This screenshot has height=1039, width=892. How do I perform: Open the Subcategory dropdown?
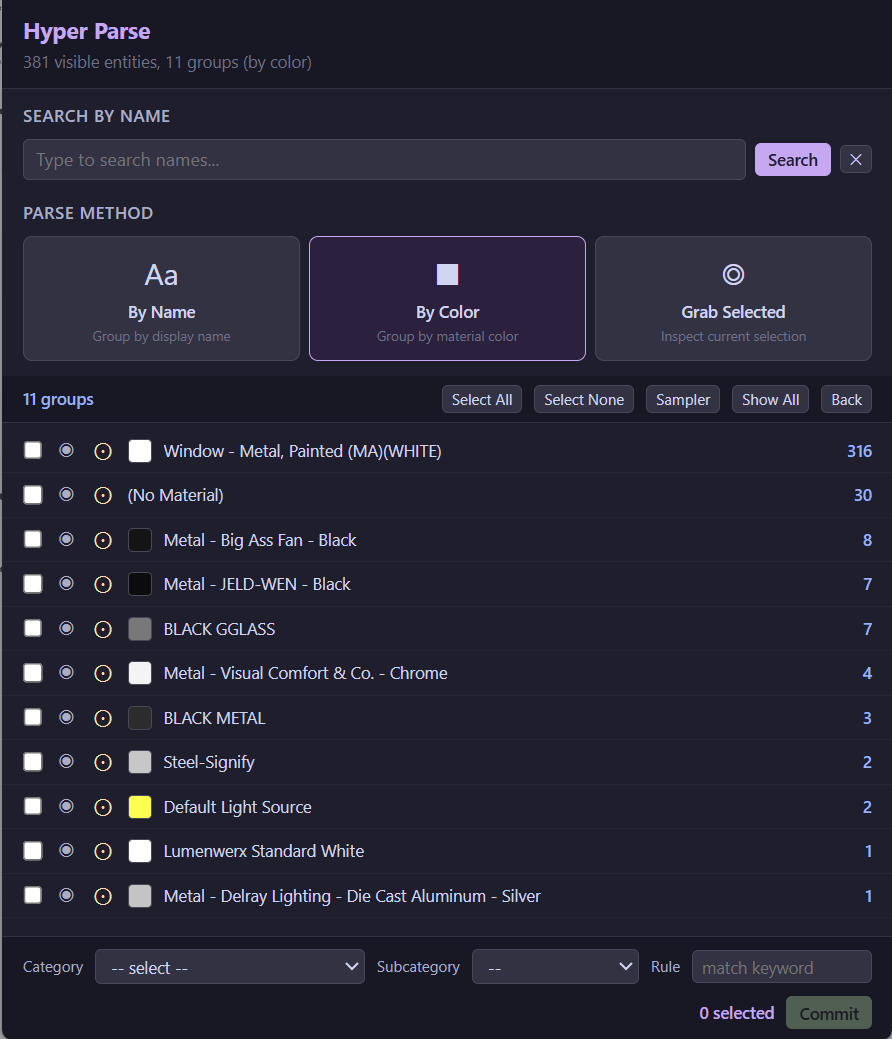pyautogui.click(x=555, y=967)
